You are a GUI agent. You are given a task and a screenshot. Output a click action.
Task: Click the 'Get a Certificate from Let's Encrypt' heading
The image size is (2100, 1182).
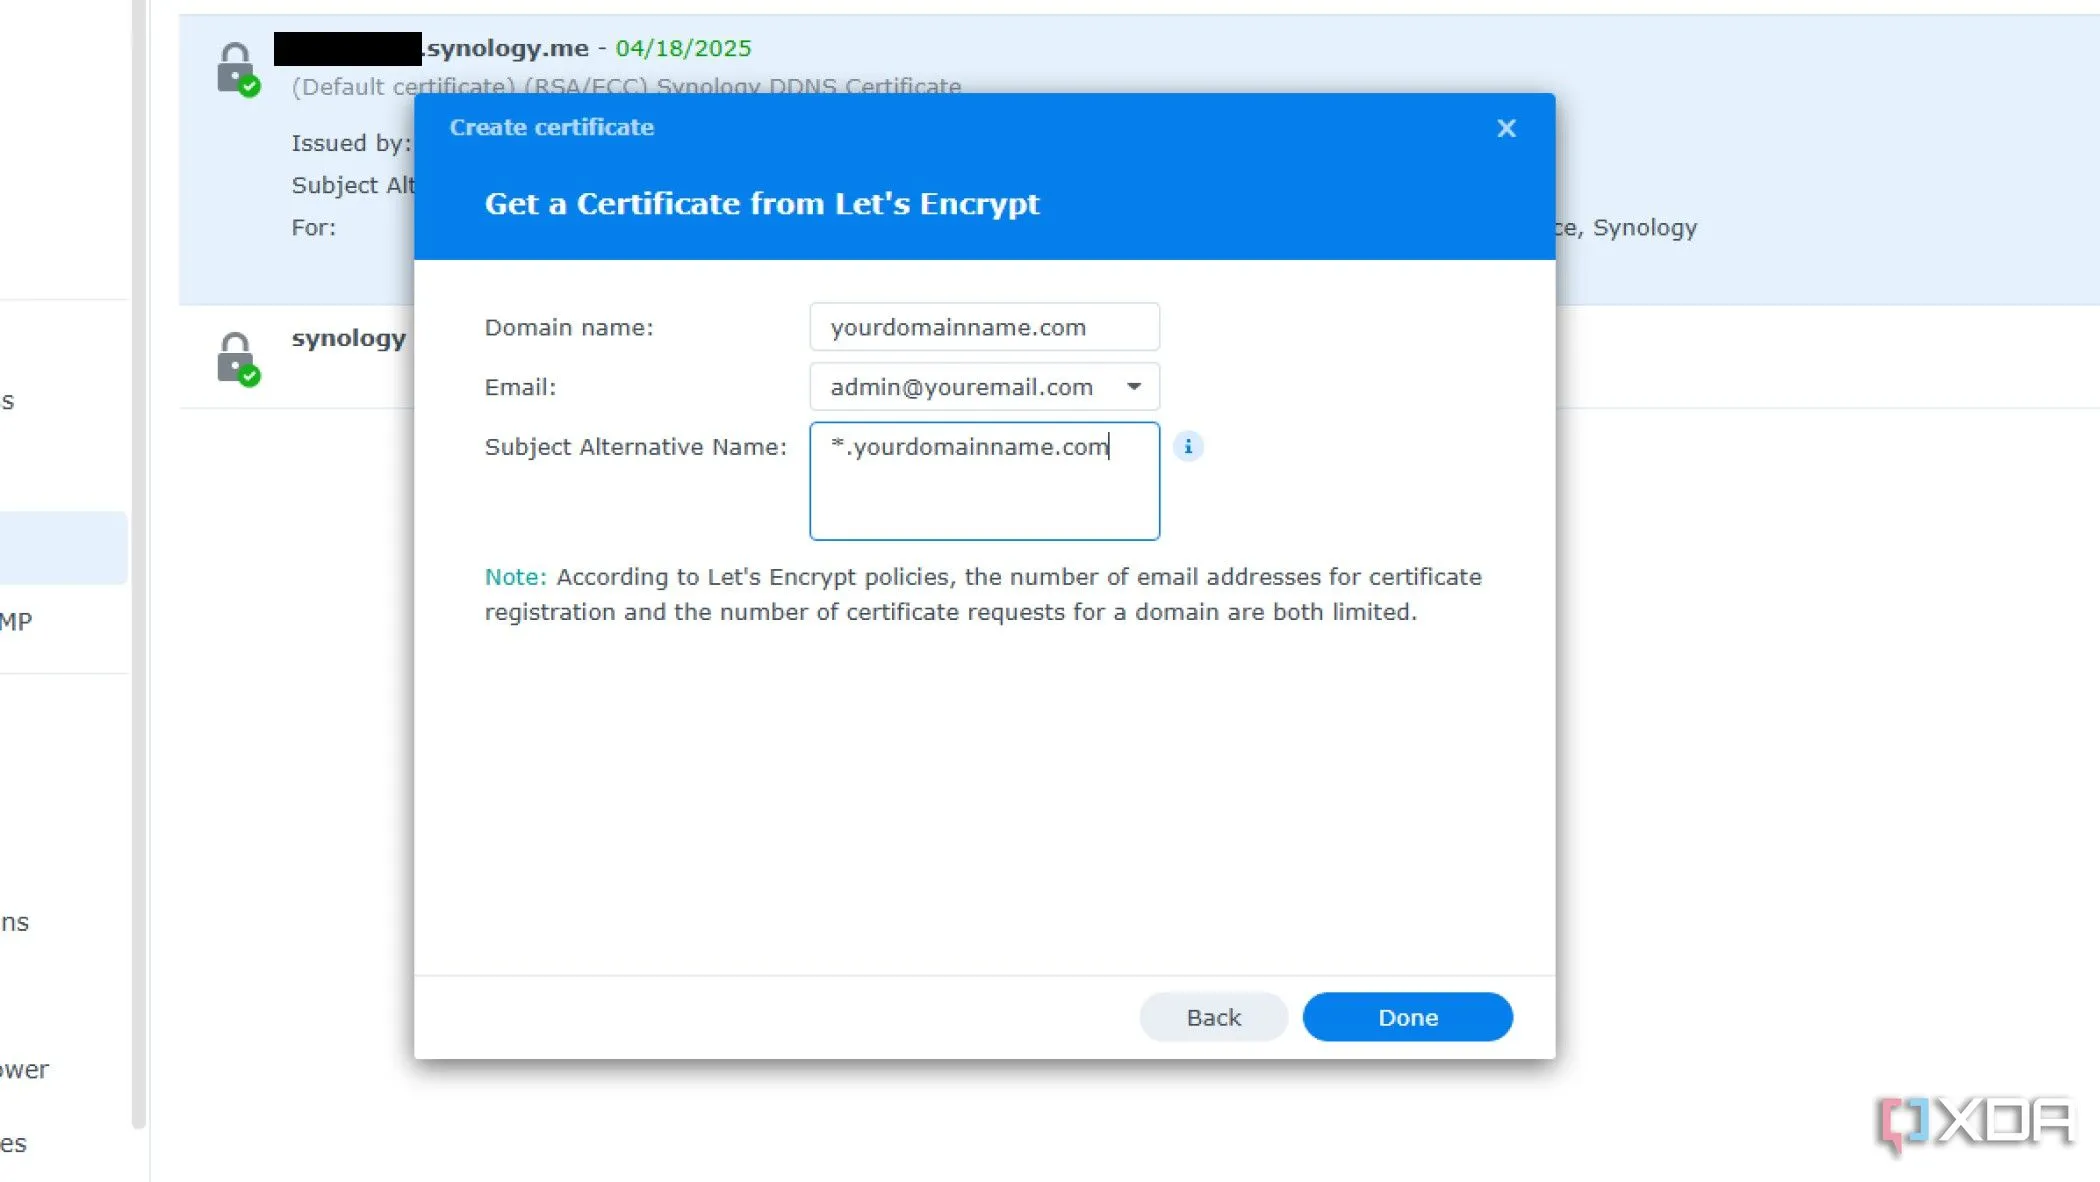(762, 204)
